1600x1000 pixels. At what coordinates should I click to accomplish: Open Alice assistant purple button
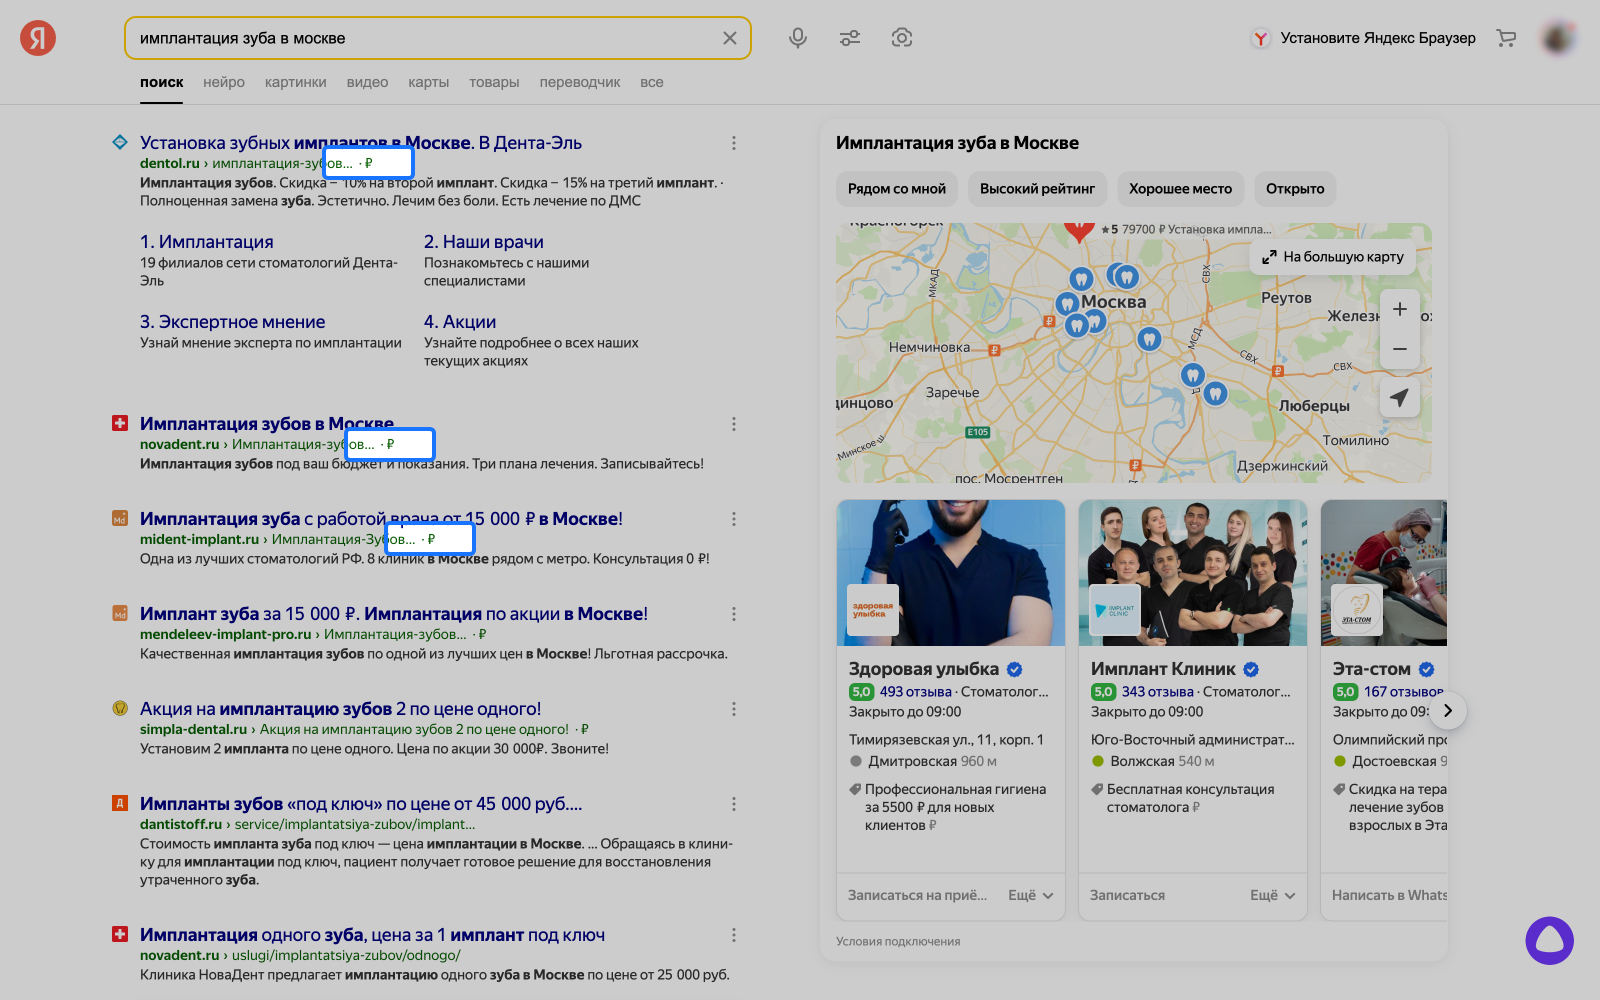[1549, 941]
